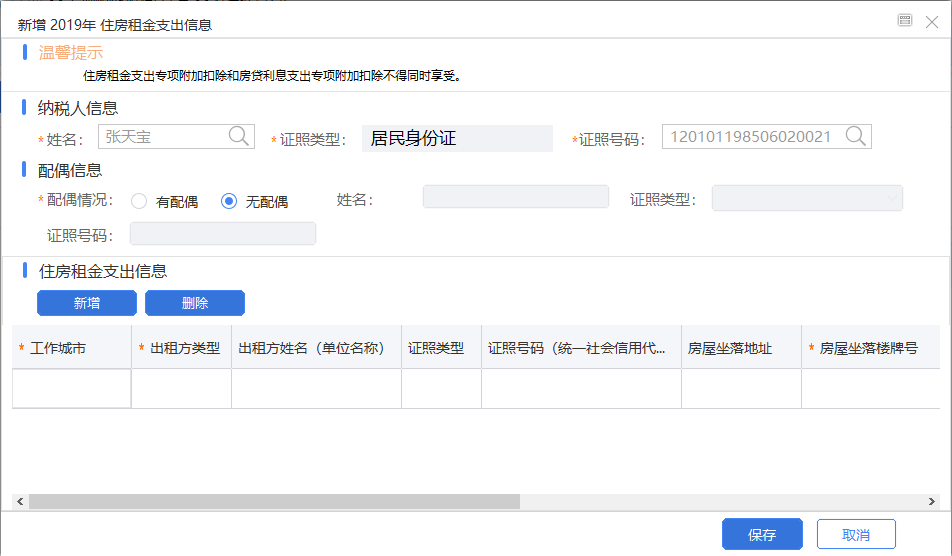Click the 出租方类型 column header
The width and height of the screenshot is (952, 556).
[x=182, y=347]
